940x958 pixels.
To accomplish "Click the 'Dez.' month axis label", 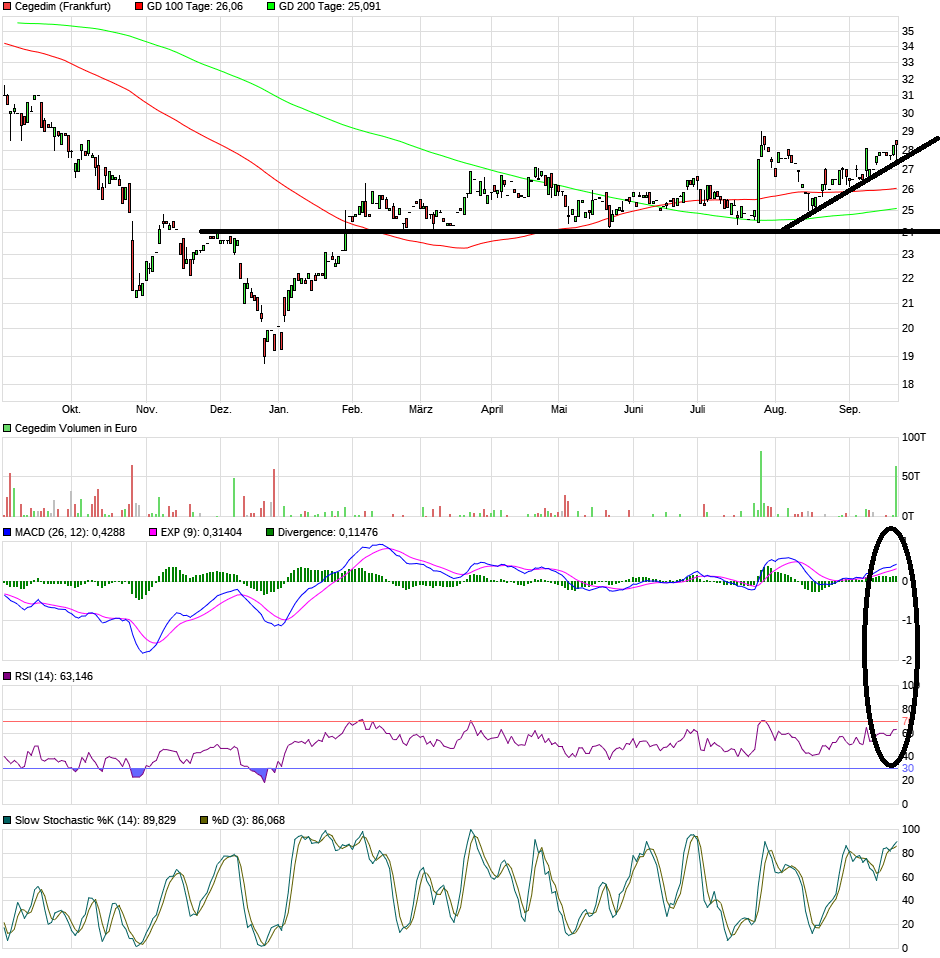I will (220, 409).
